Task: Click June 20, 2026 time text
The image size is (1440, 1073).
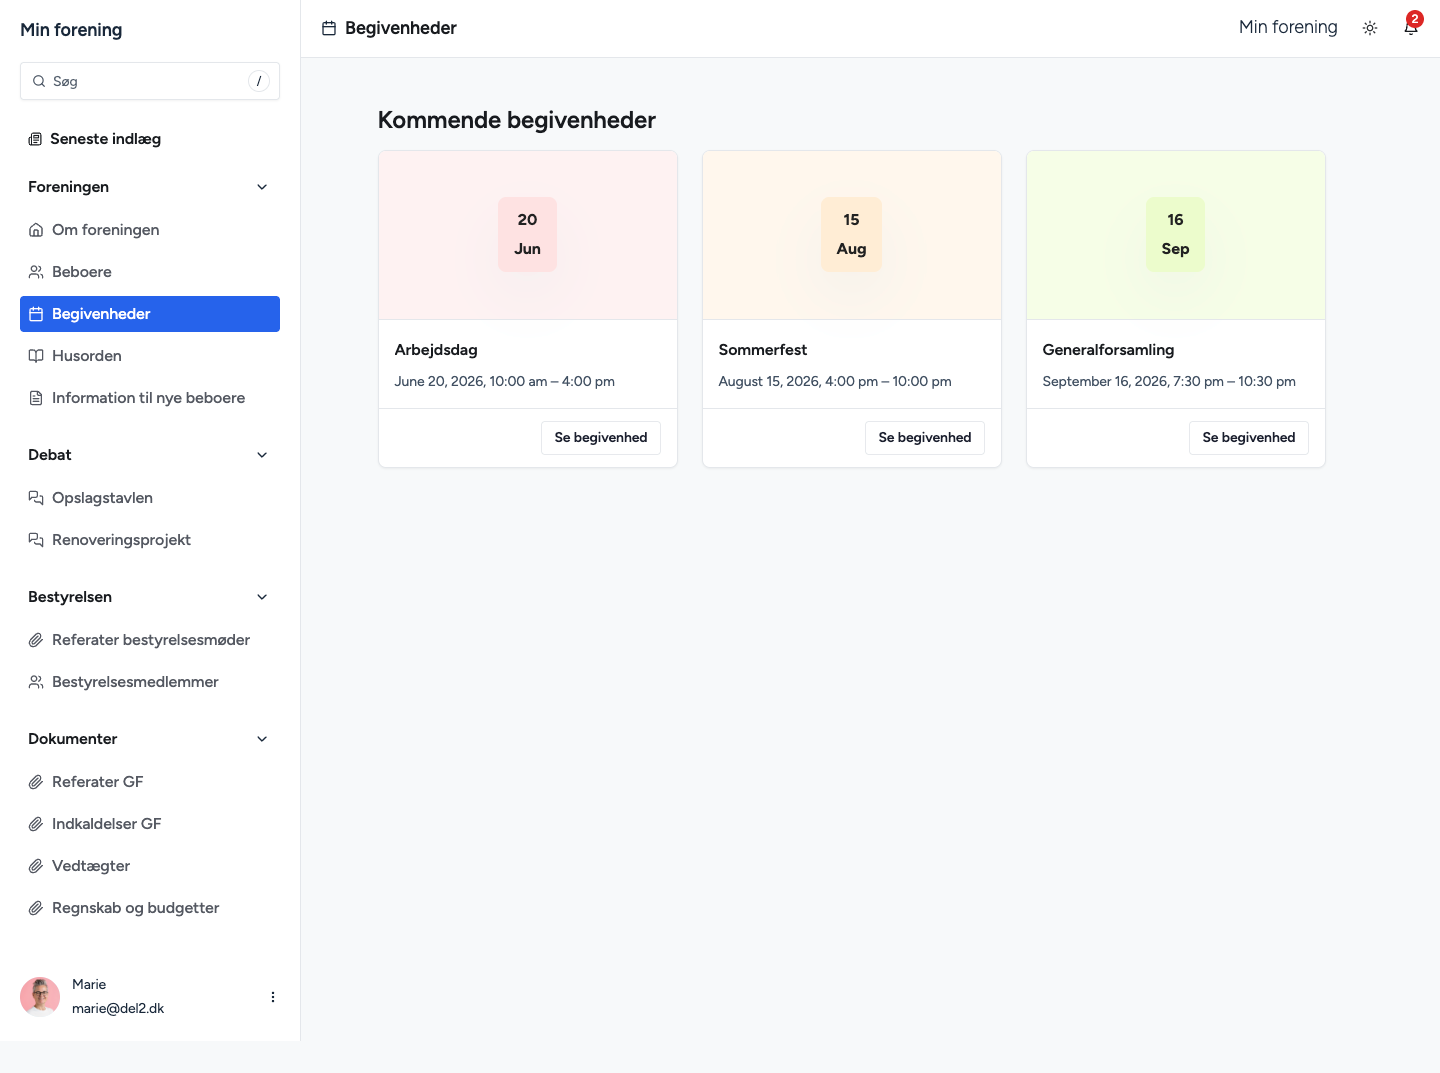Action: pos(505,381)
